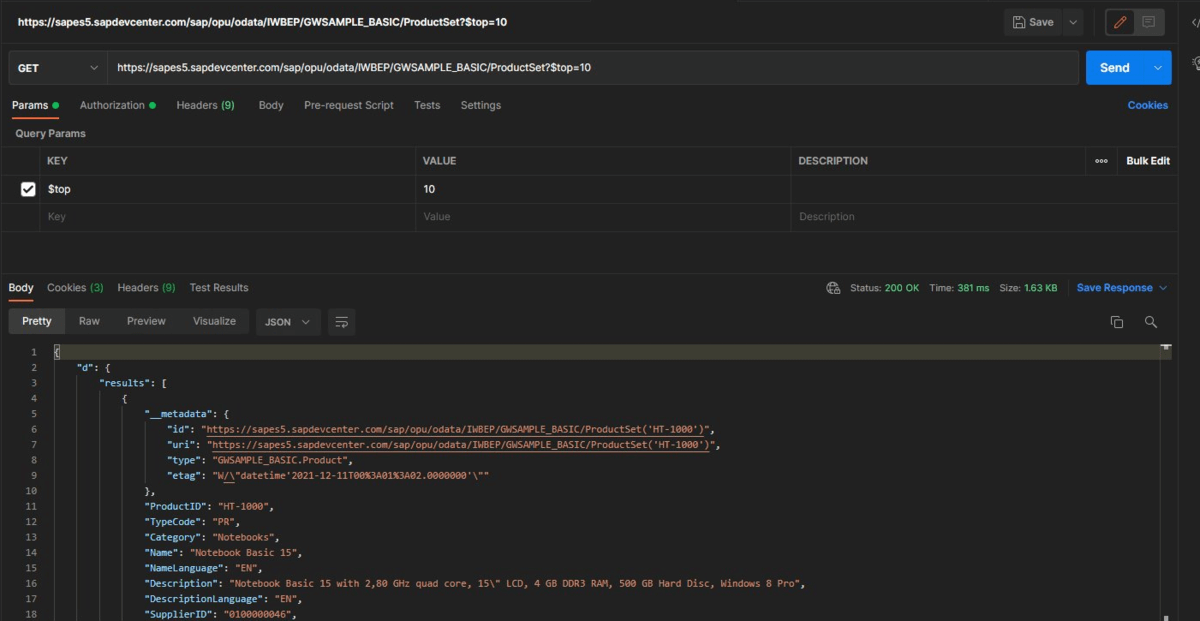Switch to the Test Results tab

219,288
